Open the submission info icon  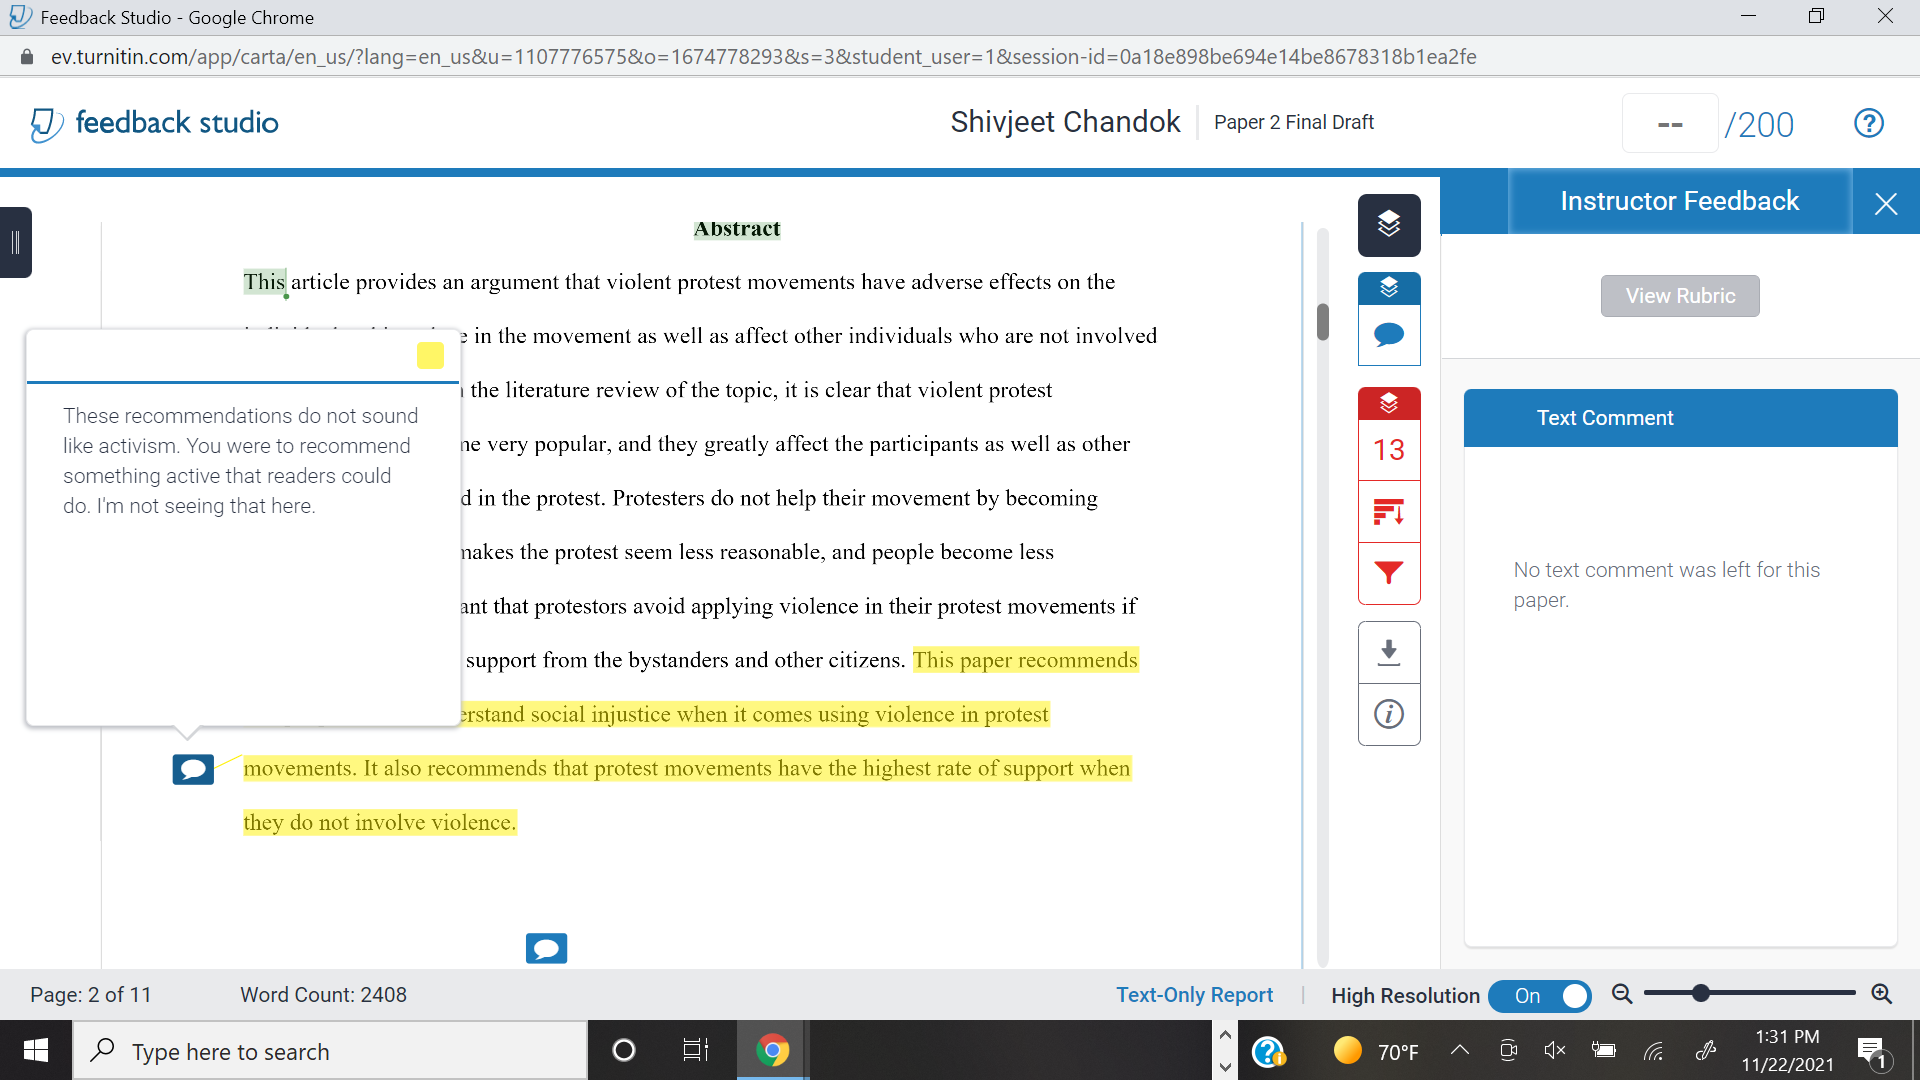1389,714
